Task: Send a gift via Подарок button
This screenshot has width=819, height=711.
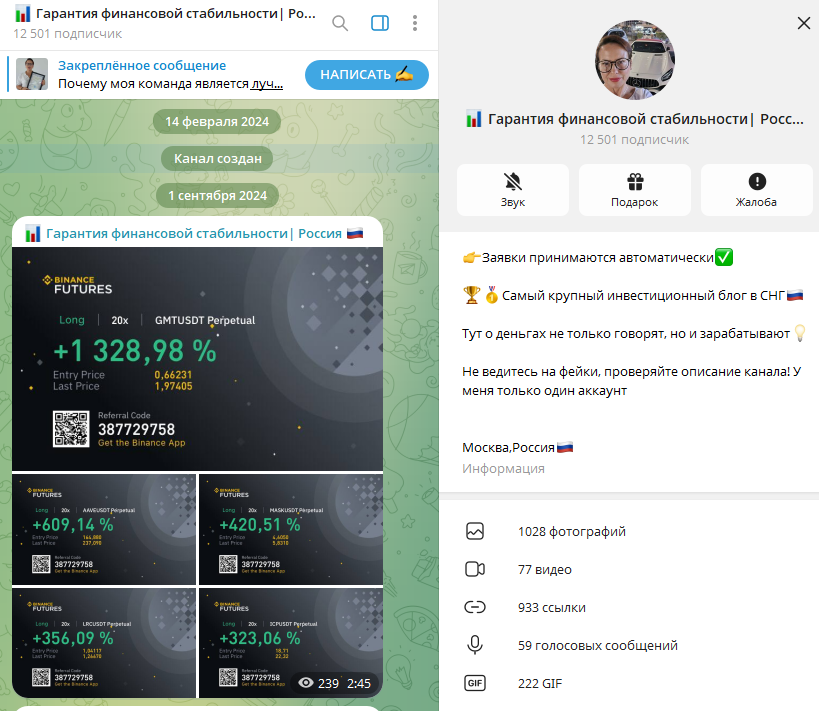Action: coord(635,190)
